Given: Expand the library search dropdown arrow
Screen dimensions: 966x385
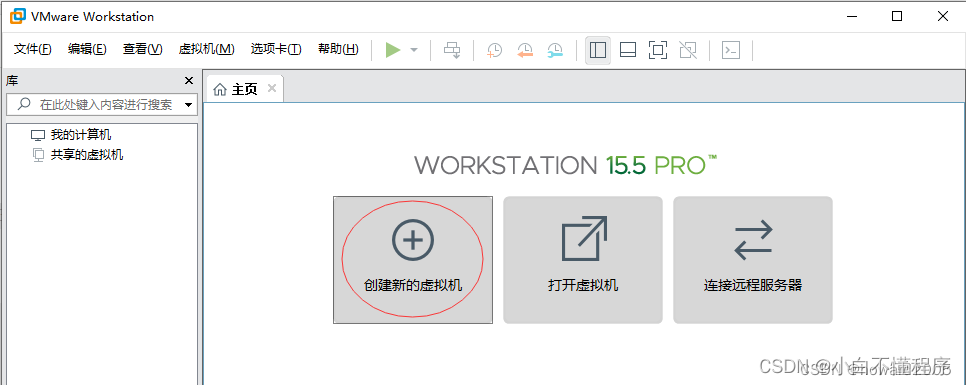Looking at the screenshot, I should click(189, 105).
